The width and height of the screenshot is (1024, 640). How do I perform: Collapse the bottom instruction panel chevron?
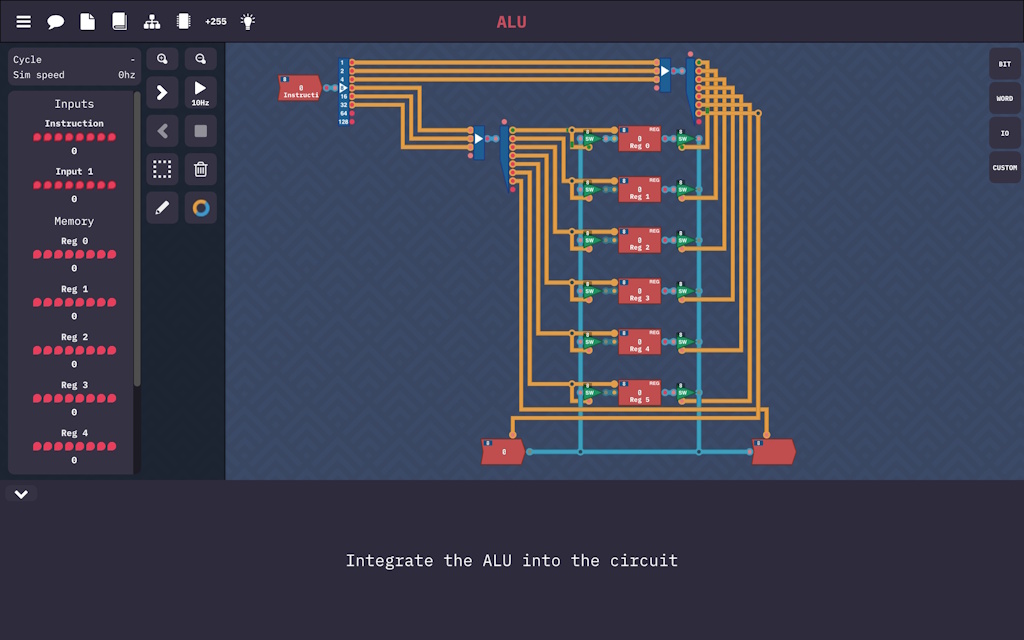(21, 494)
